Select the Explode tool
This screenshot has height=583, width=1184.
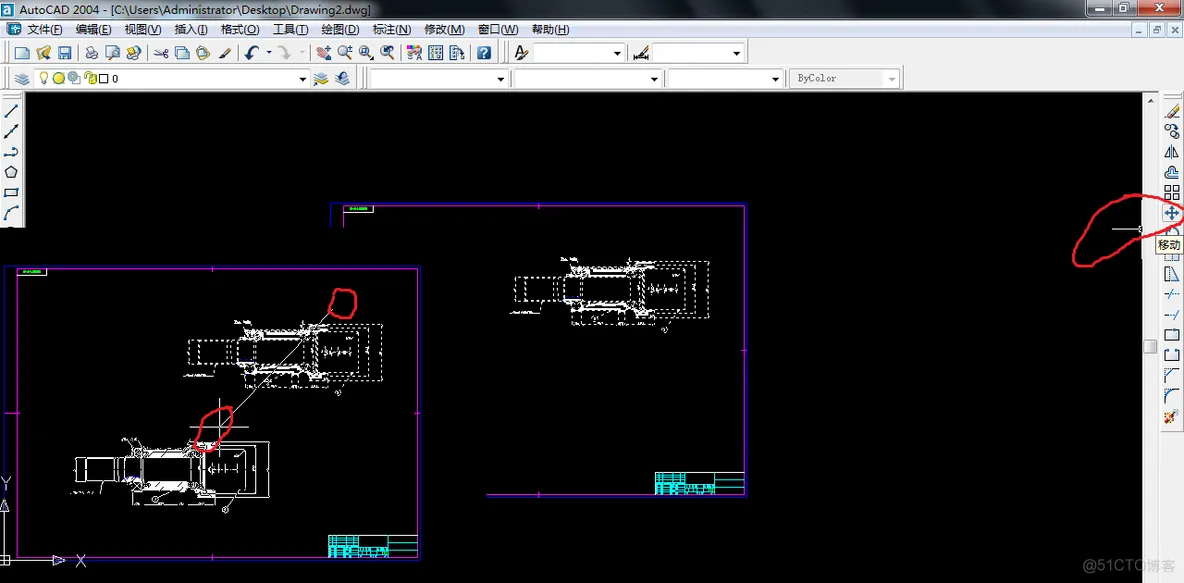1172,416
